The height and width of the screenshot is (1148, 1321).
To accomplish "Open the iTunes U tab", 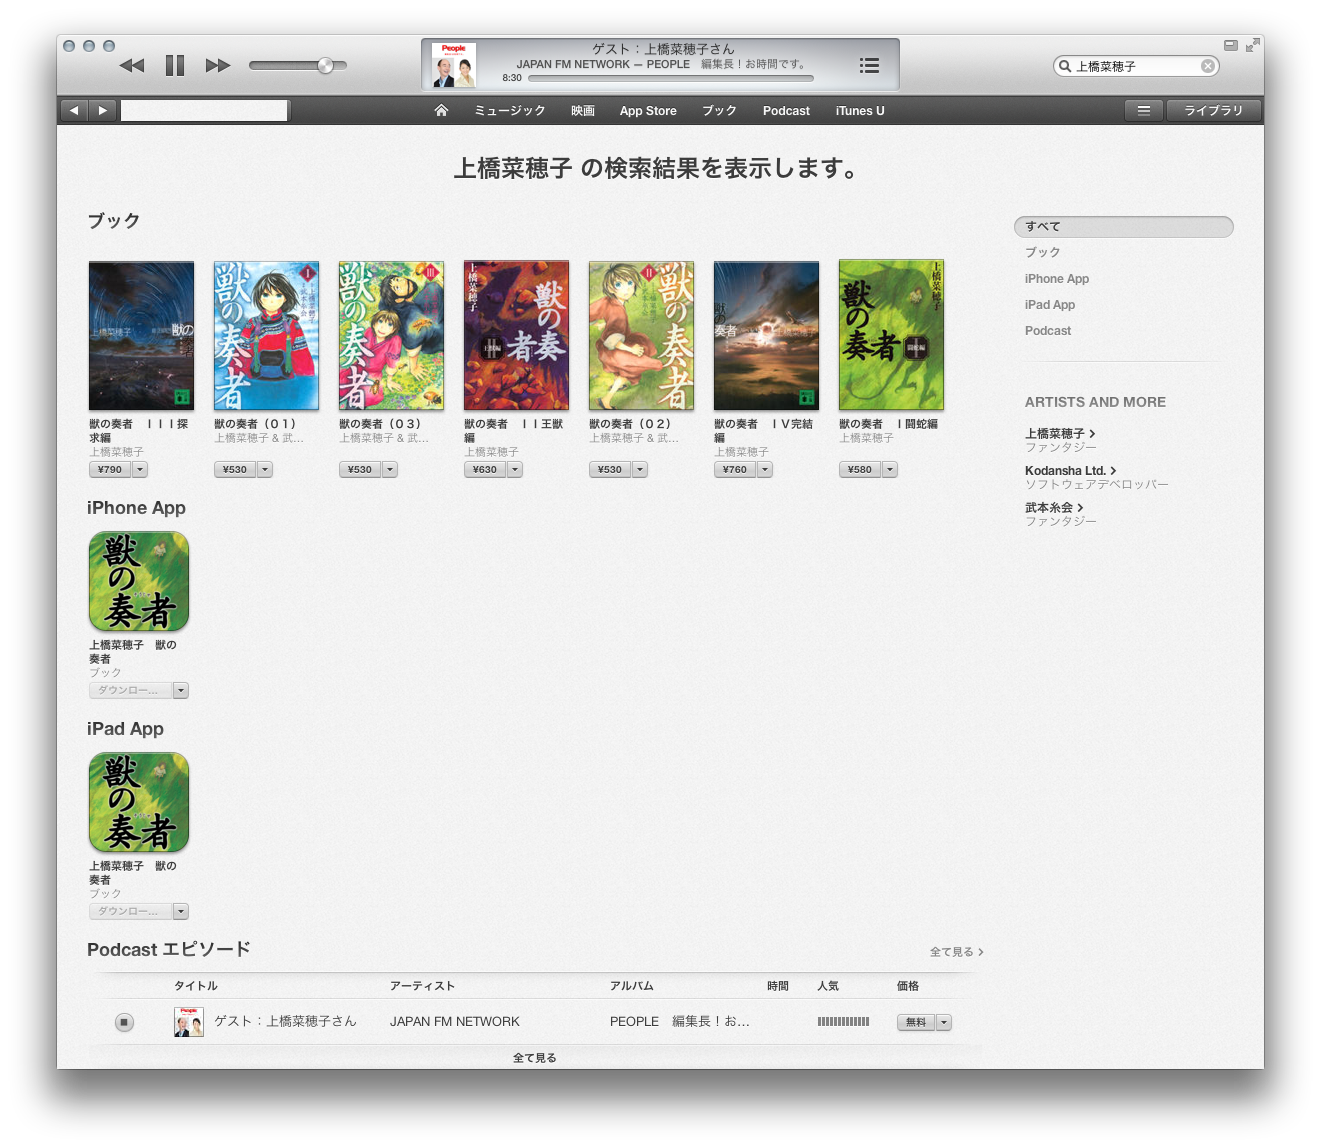I will [x=860, y=111].
